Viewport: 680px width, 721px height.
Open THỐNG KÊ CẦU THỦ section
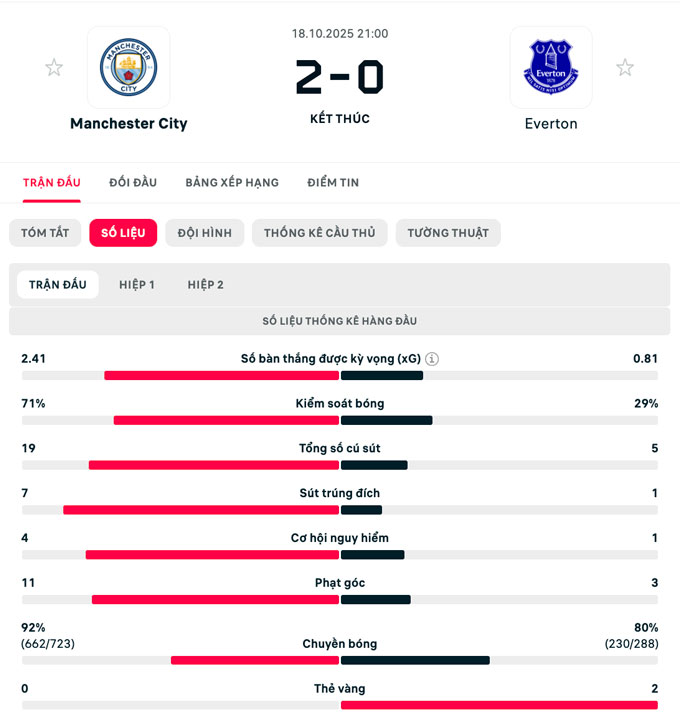pos(319,233)
